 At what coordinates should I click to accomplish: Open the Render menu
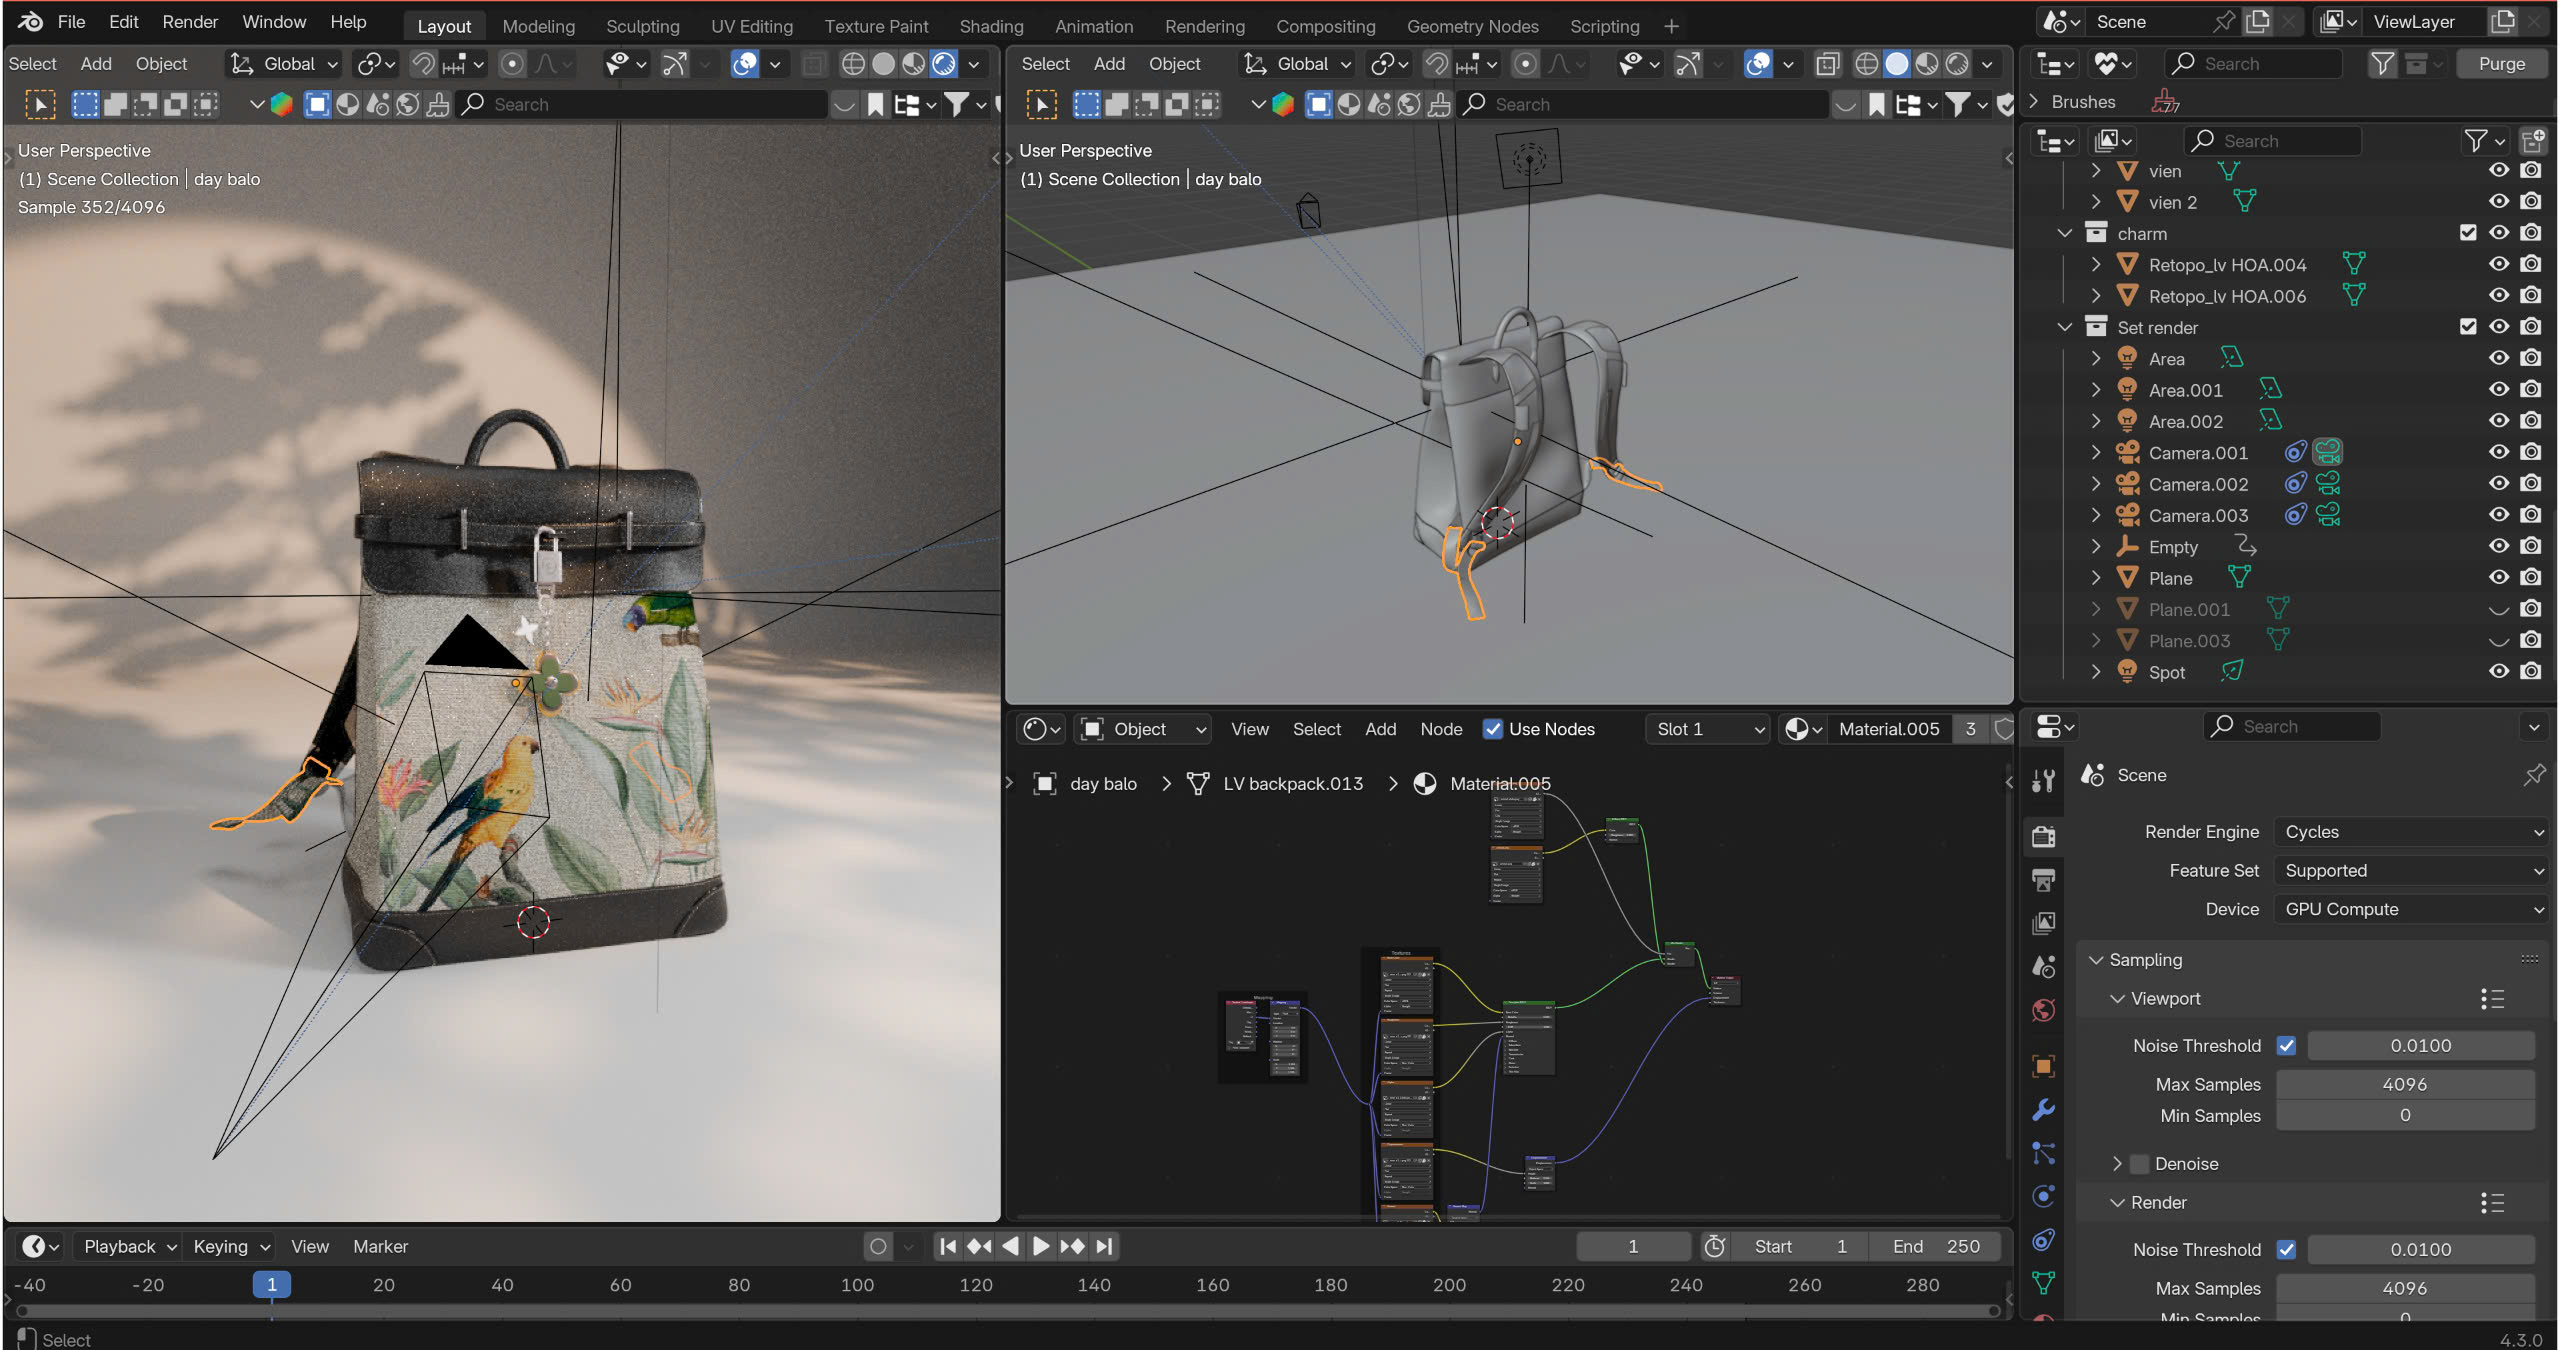190,22
